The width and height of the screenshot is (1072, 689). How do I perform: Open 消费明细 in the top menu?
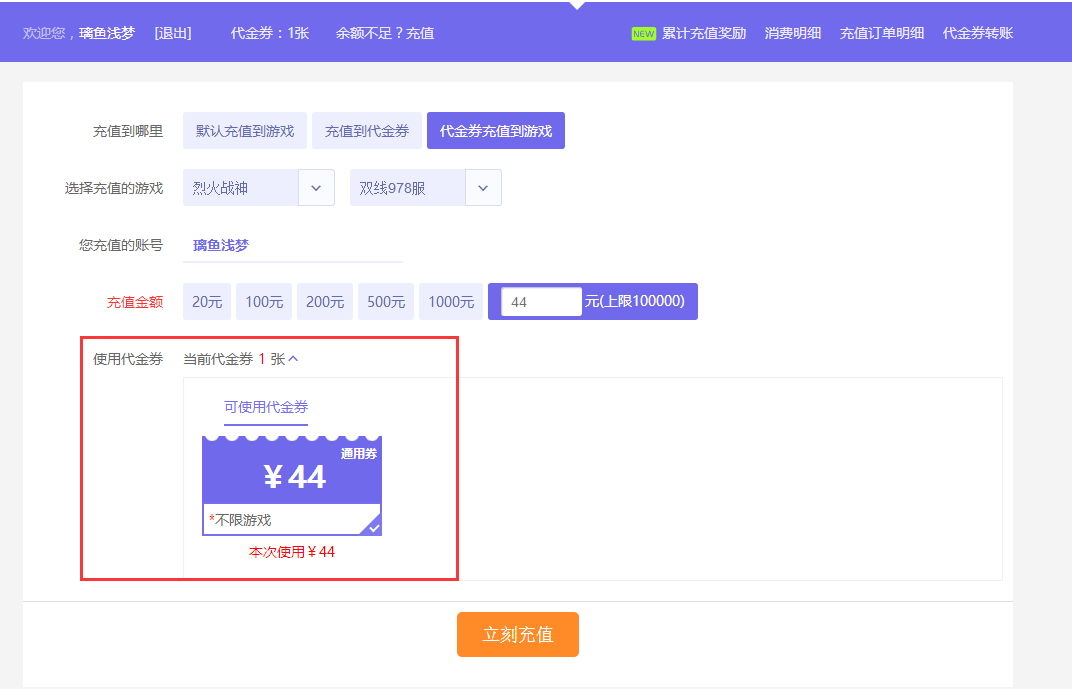(793, 33)
